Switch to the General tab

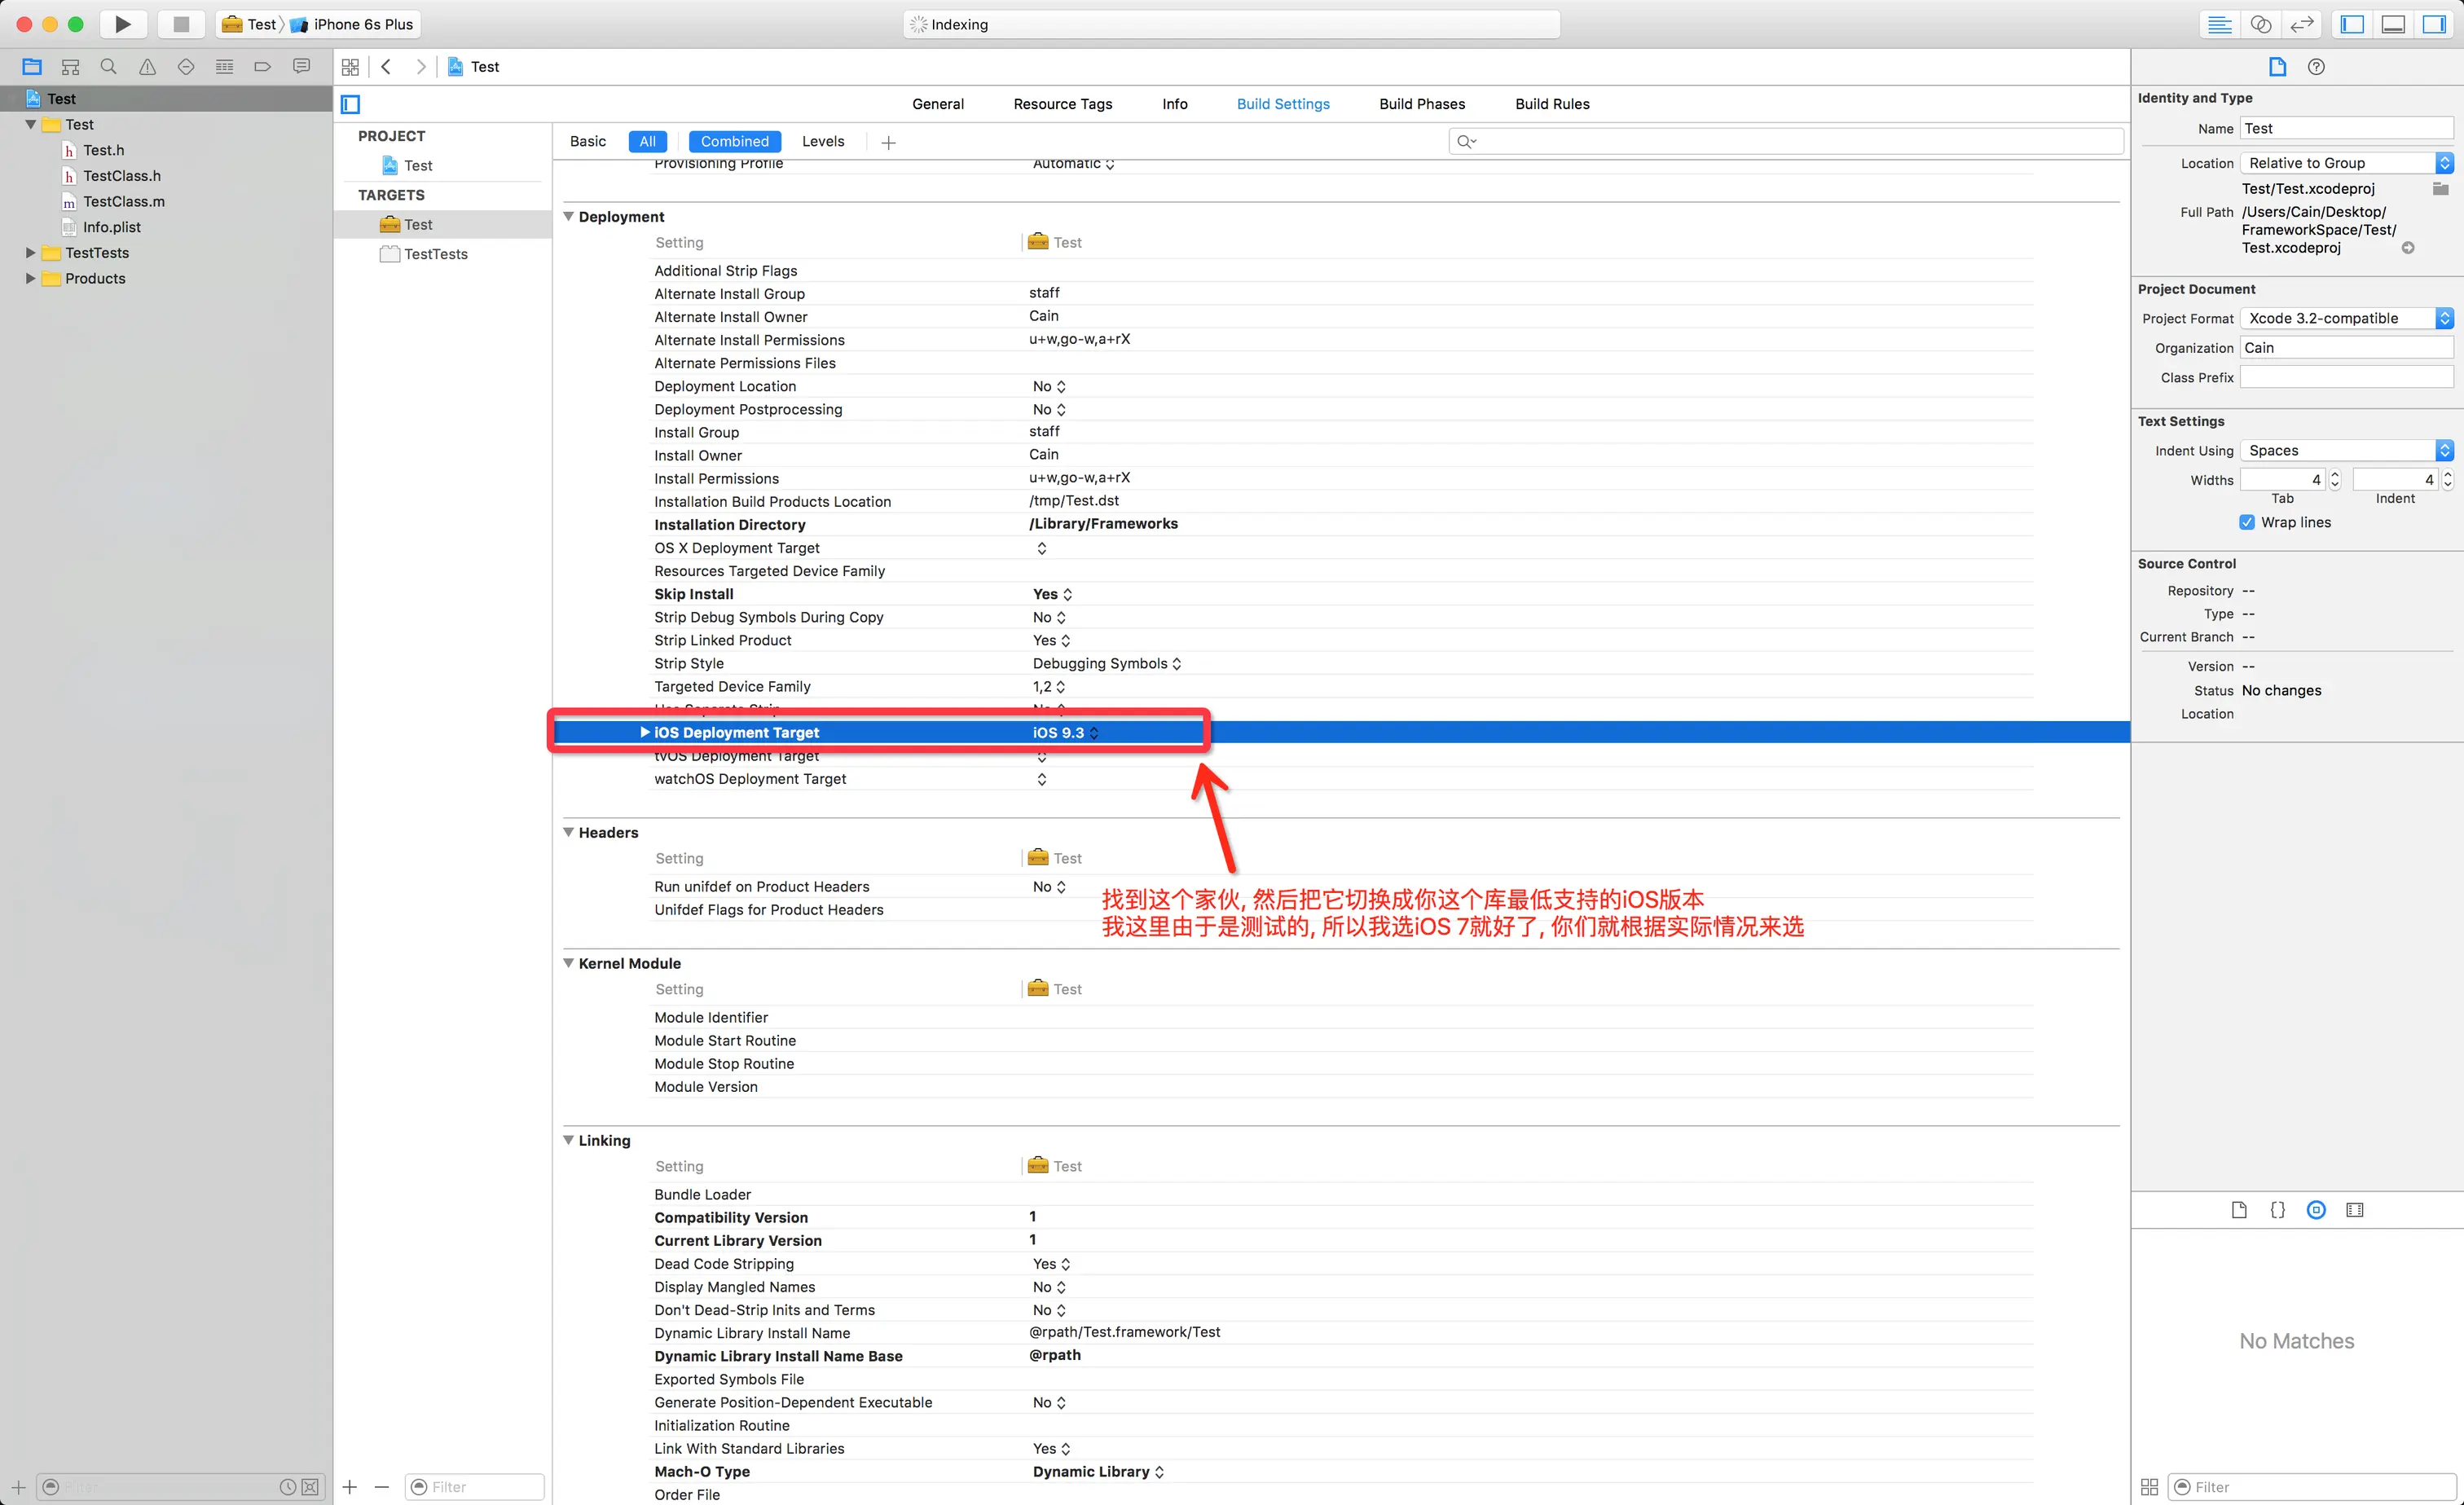[x=937, y=104]
